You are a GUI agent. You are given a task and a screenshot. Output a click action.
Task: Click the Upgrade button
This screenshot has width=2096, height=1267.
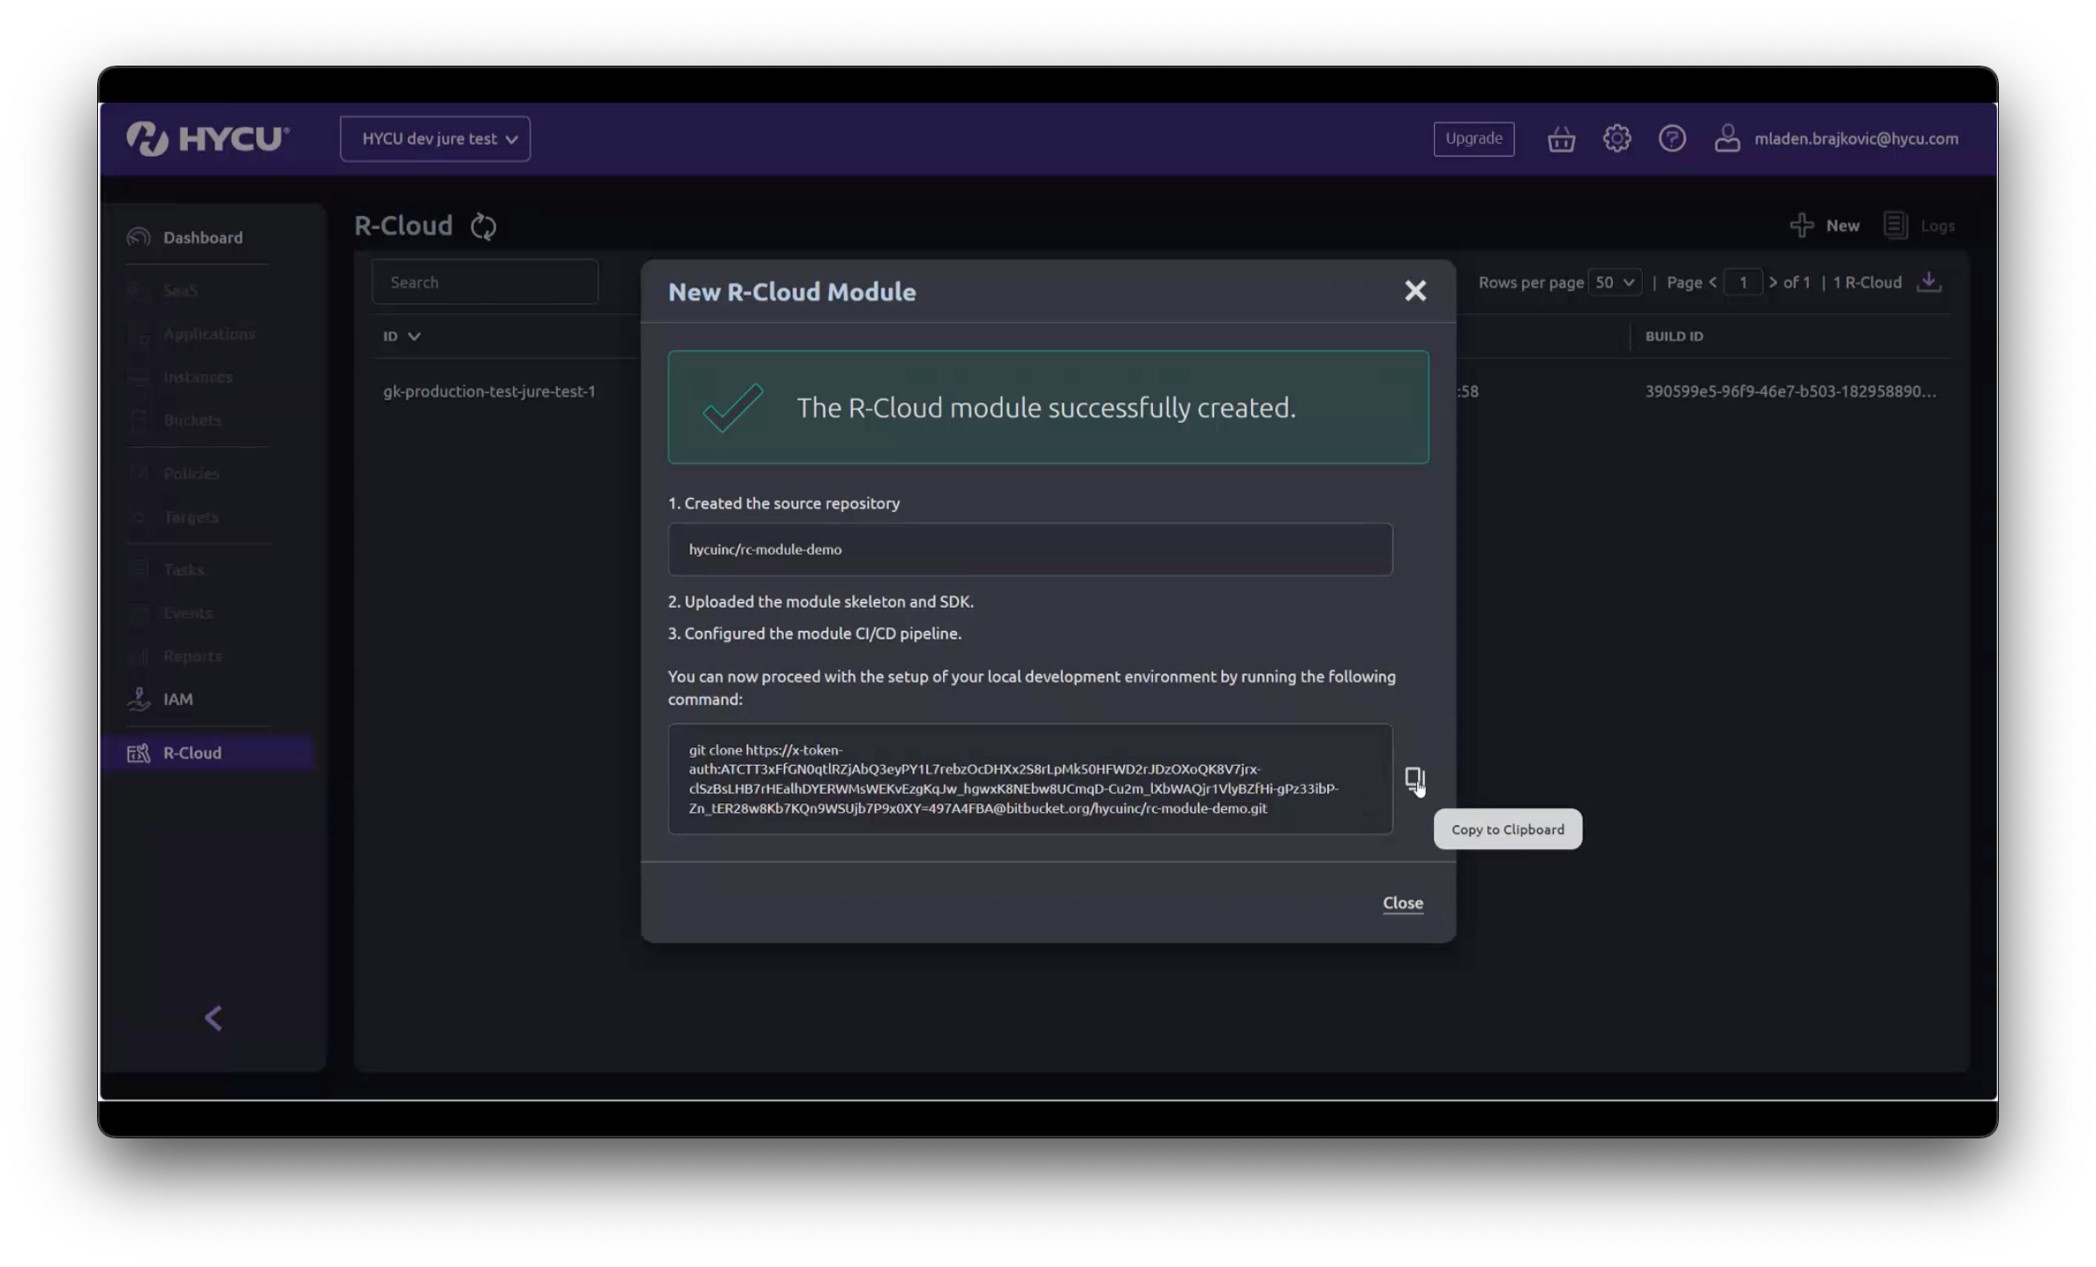click(x=1473, y=138)
